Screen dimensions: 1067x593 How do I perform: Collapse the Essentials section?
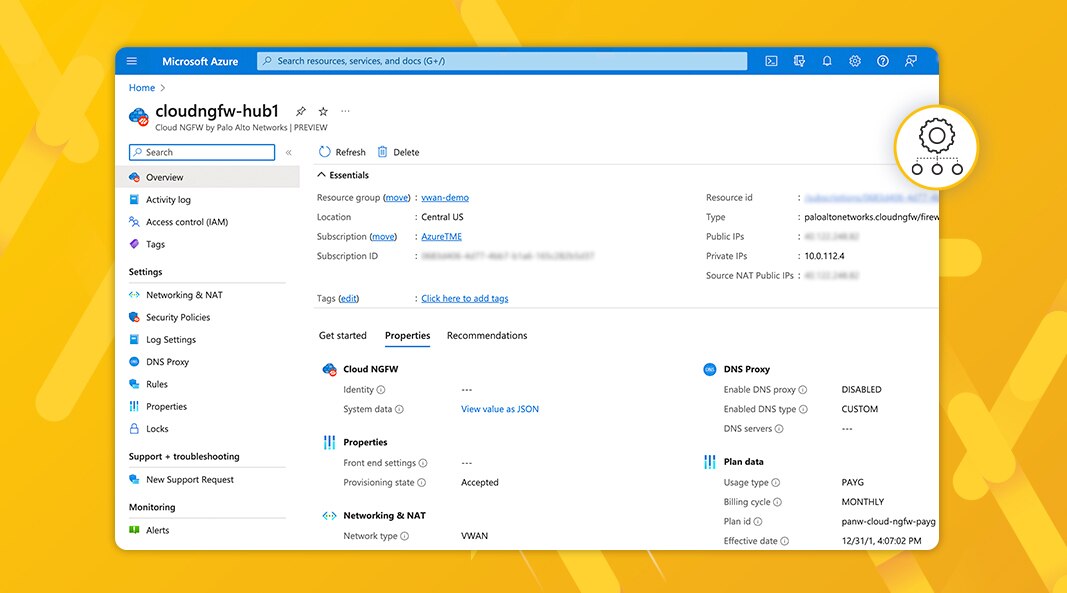click(322, 175)
